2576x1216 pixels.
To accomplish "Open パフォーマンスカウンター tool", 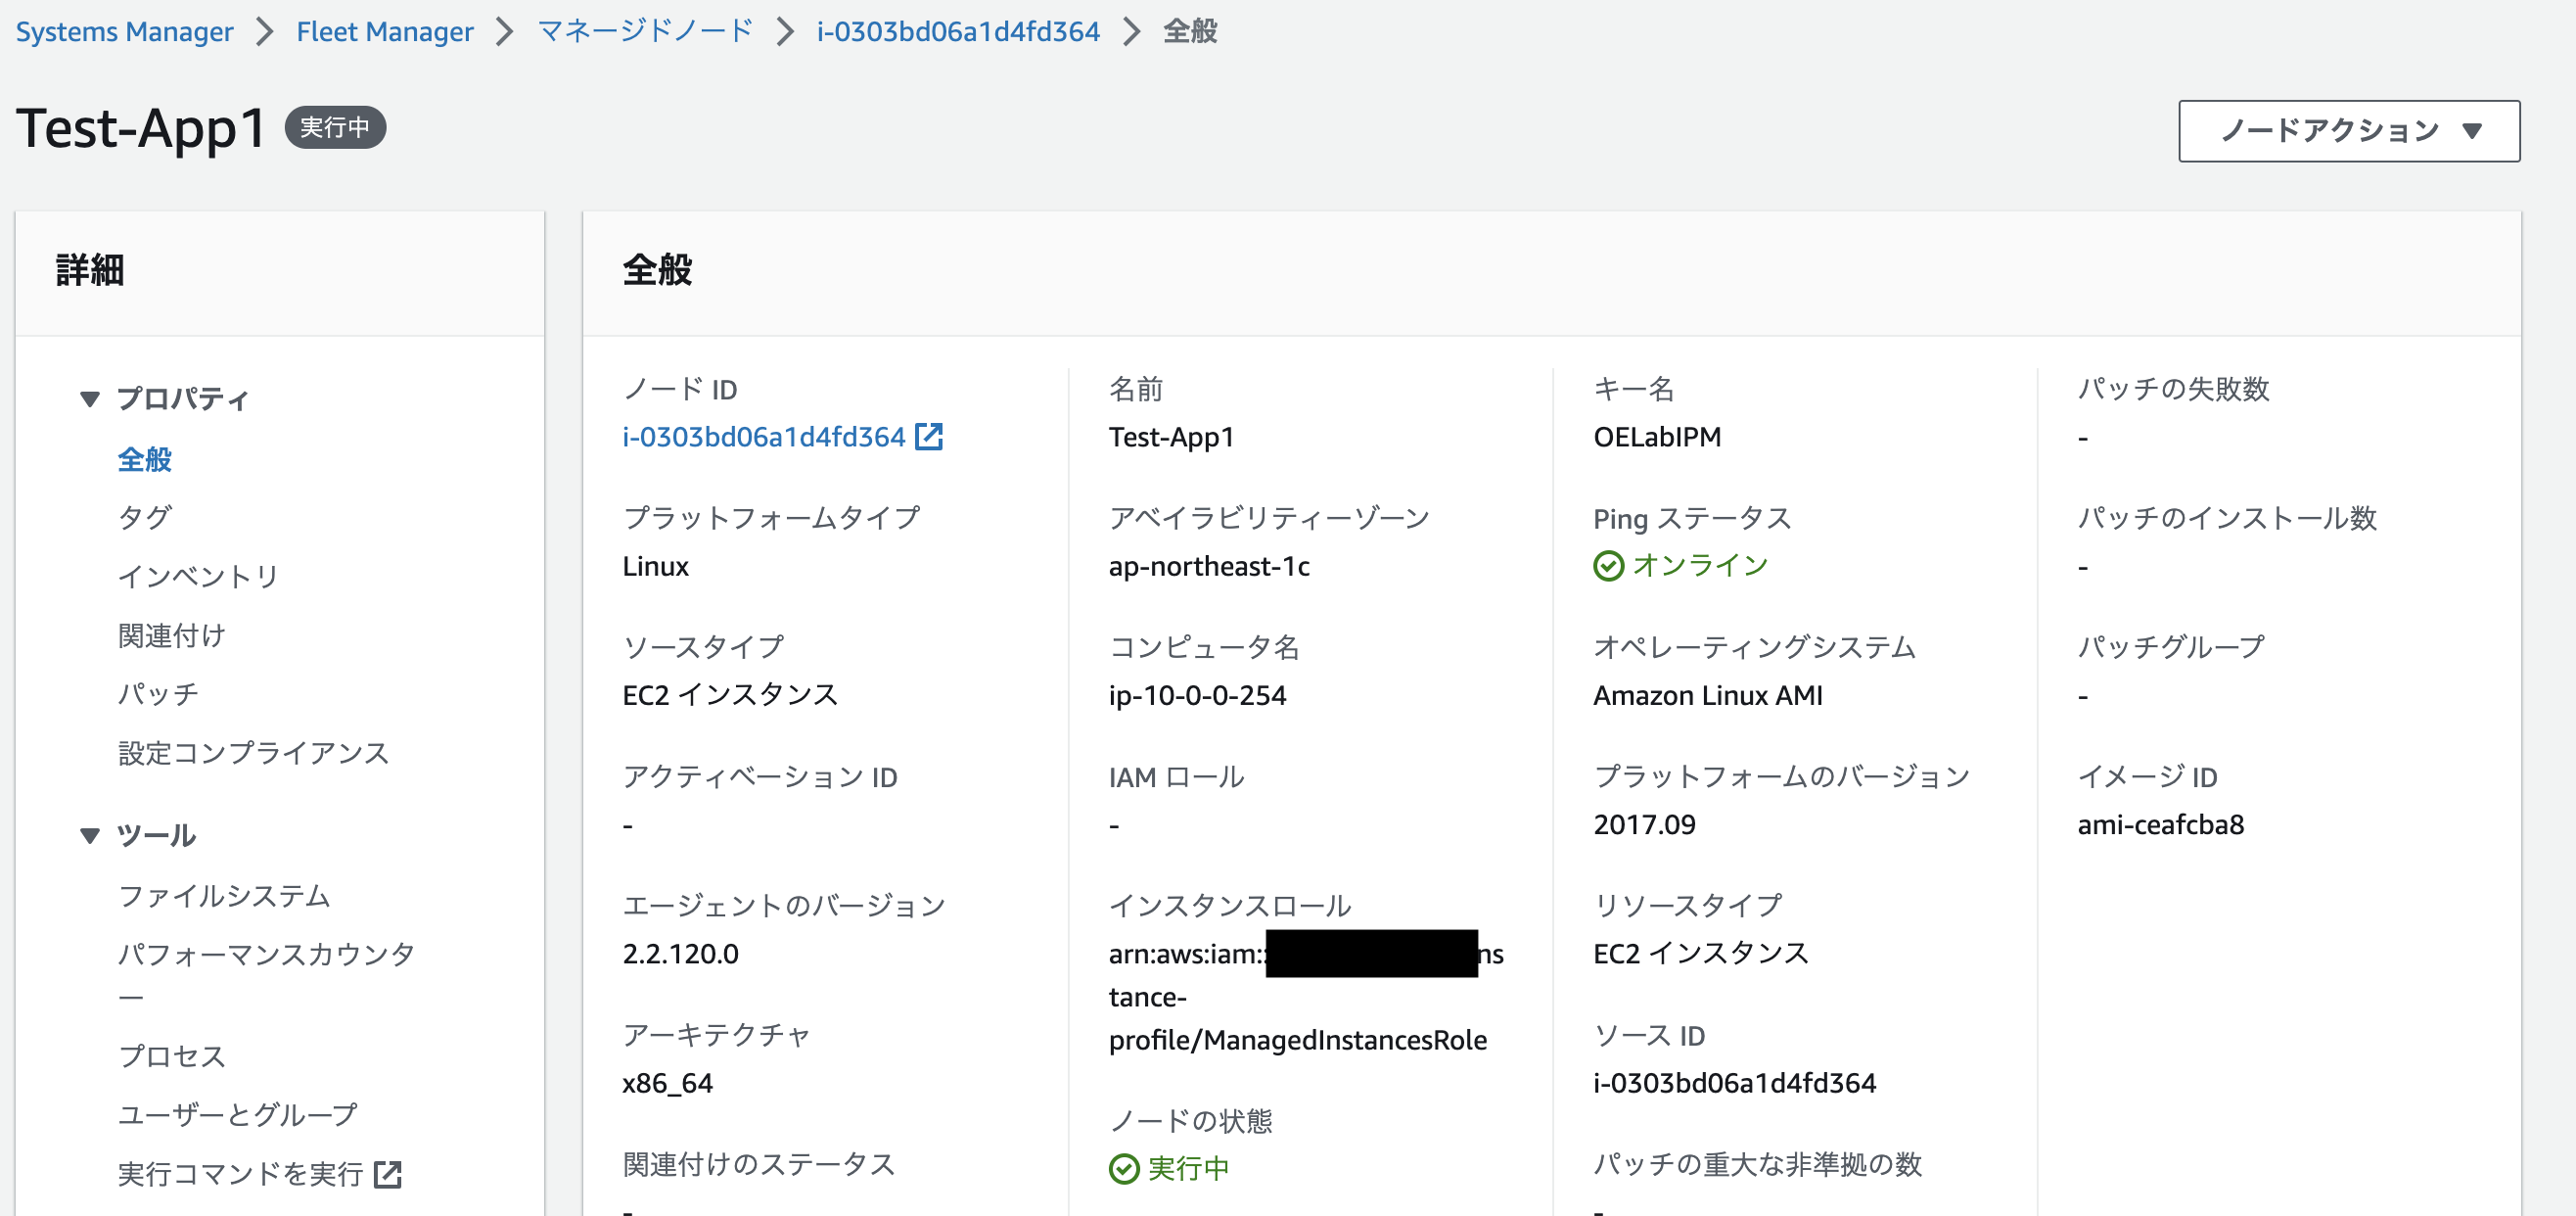I will 265,954.
